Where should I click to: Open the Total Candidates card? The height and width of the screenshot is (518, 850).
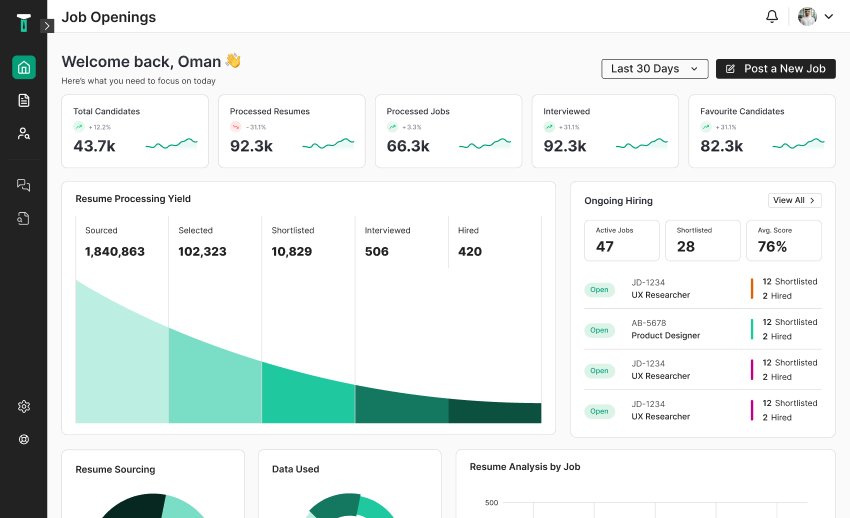pyautogui.click(x=135, y=131)
